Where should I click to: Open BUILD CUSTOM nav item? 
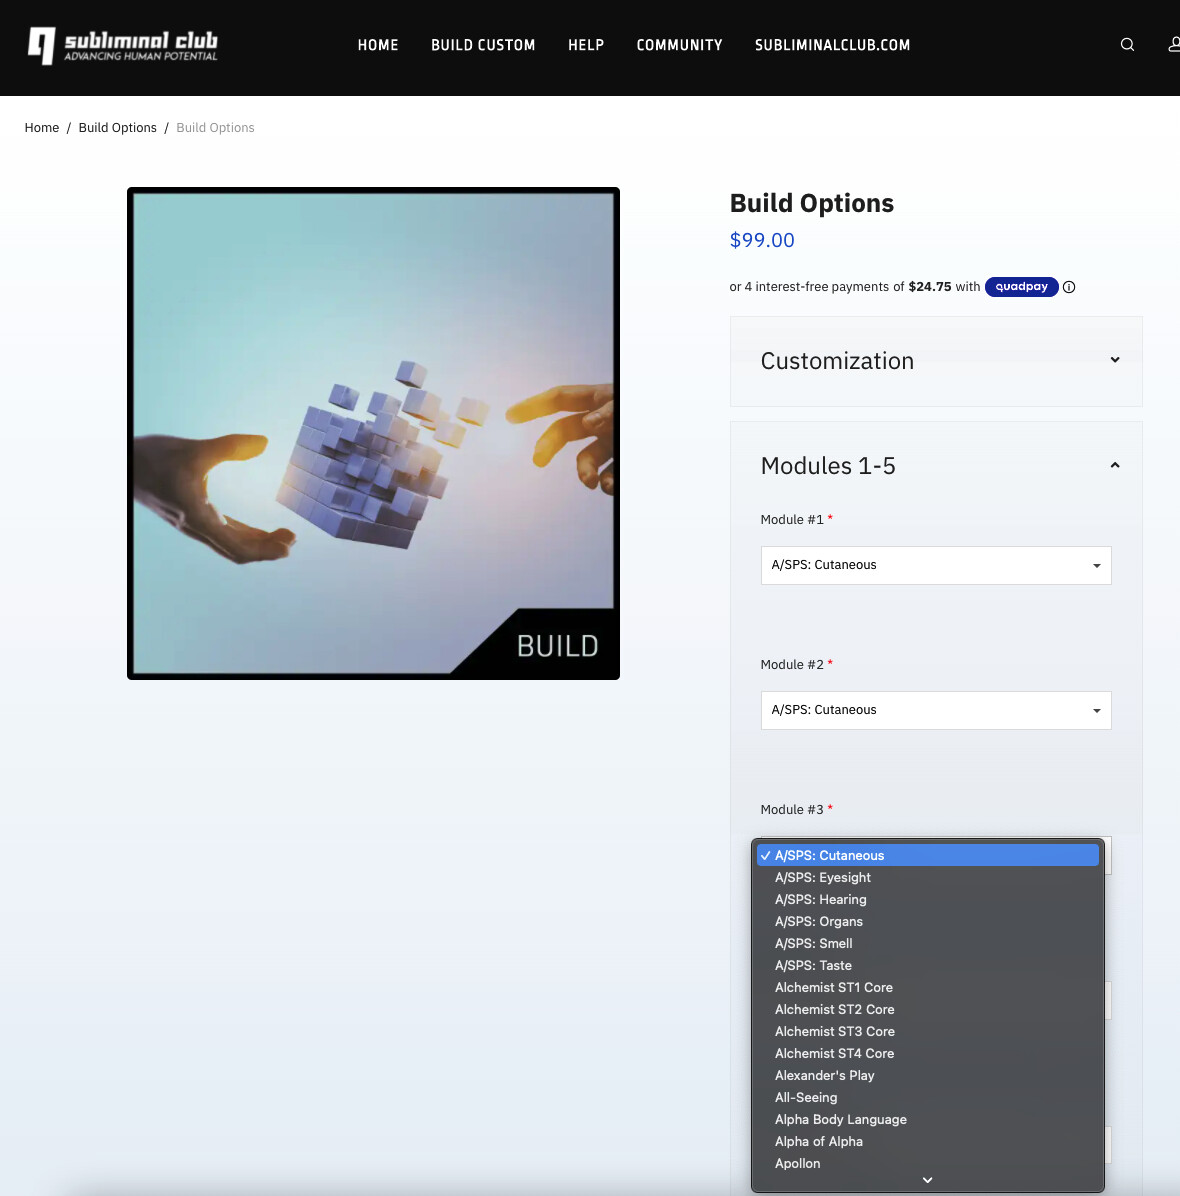click(x=483, y=45)
